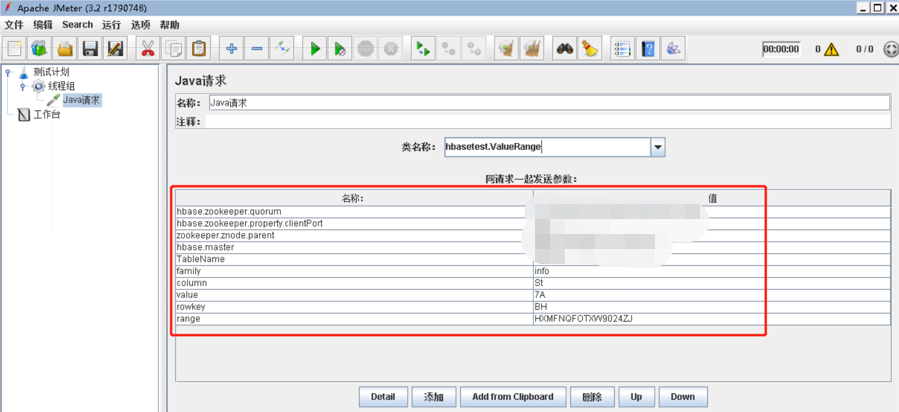Select the TableName parameter cell
899x412 pixels.
point(354,259)
